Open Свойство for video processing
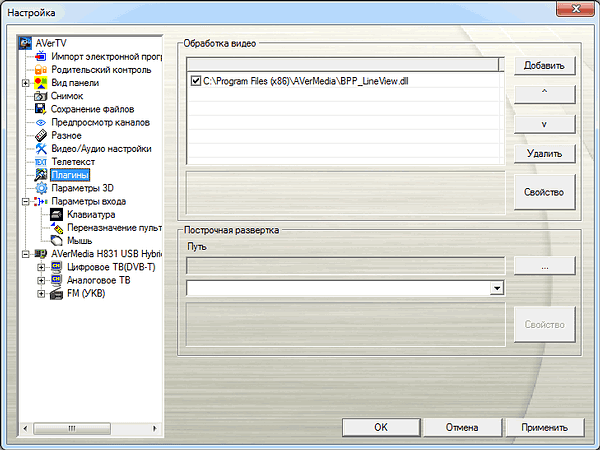600x450 pixels. click(545, 192)
